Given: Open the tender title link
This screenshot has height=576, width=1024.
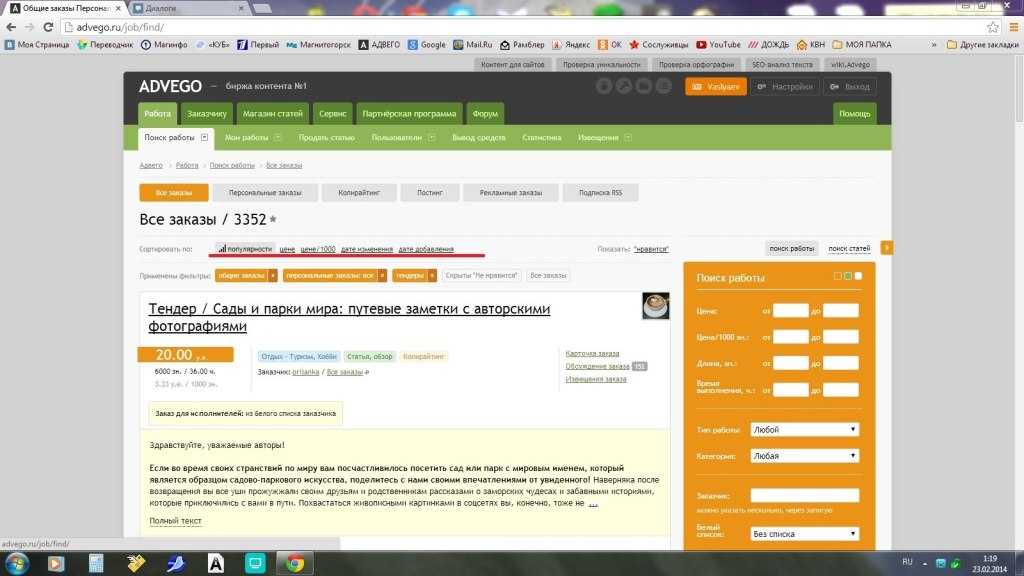Looking at the screenshot, I should tap(349, 317).
